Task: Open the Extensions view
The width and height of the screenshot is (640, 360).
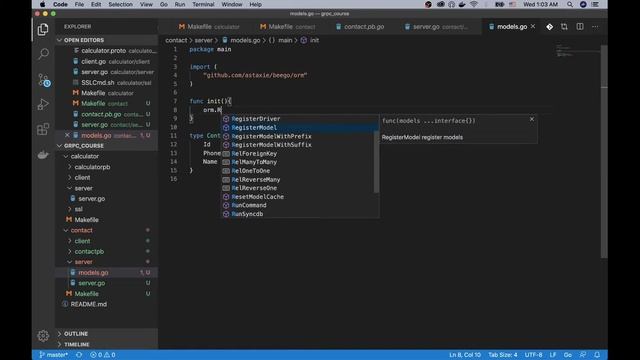Action: click(x=43, y=129)
